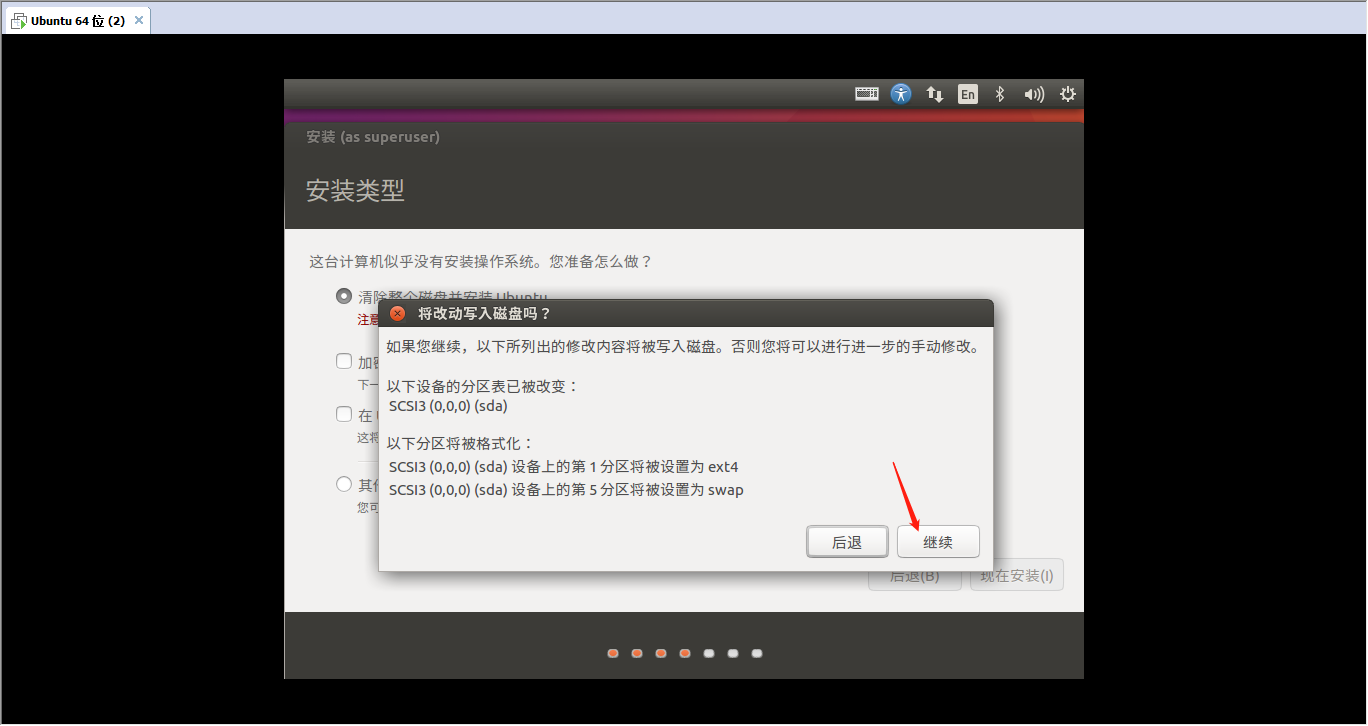Click the 后退 button in the dialog

847,542
